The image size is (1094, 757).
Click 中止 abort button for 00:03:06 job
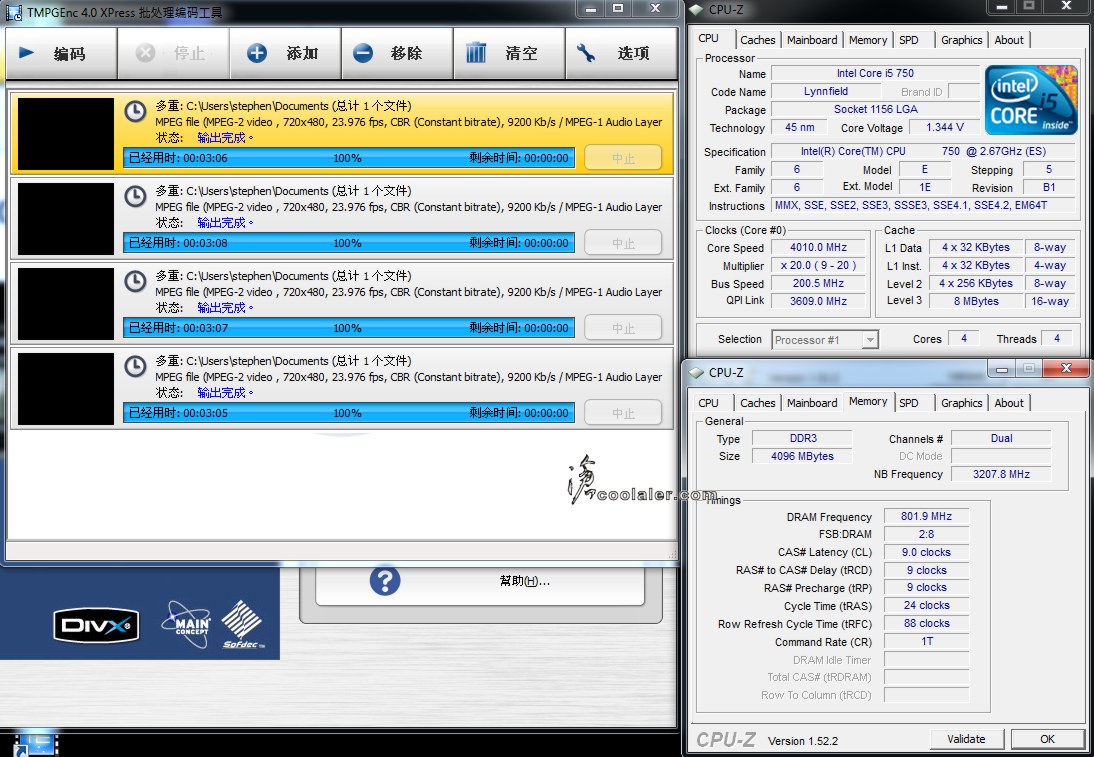click(x=623, y=158)
